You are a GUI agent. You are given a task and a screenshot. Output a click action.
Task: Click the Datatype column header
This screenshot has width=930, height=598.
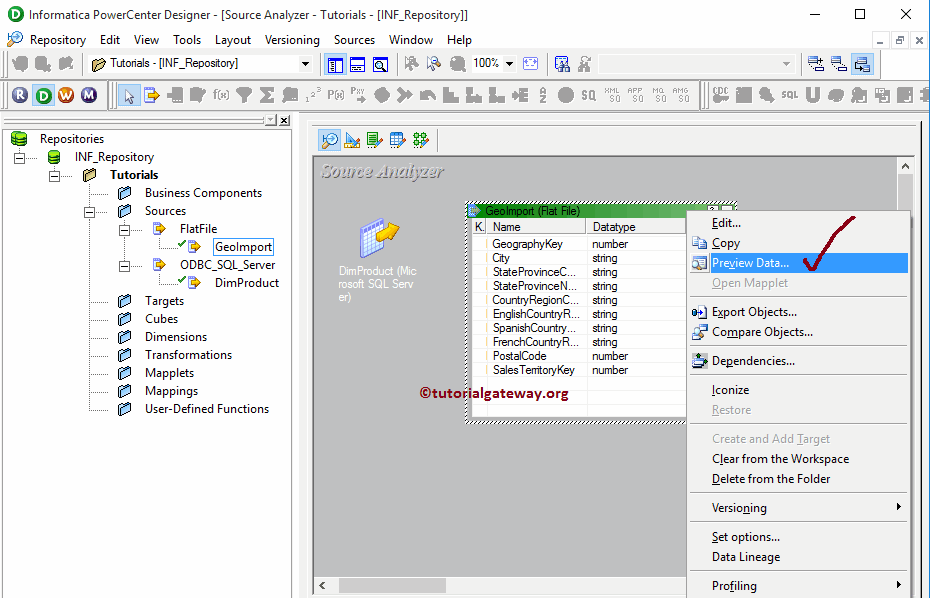tap(636, 227)
